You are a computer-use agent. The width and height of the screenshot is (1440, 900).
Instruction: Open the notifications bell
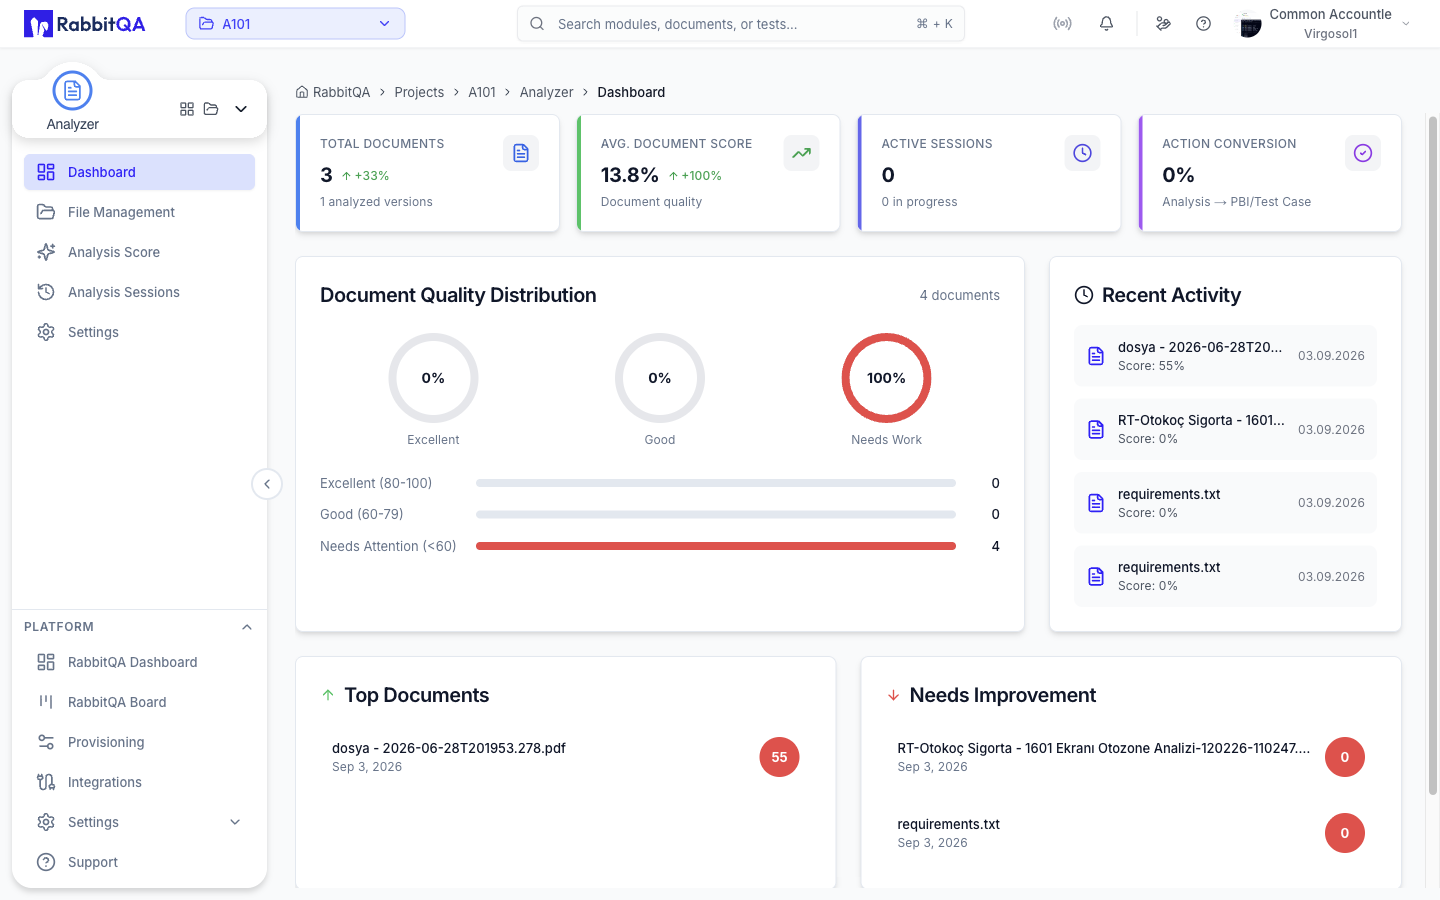(x=1106, y=24)
